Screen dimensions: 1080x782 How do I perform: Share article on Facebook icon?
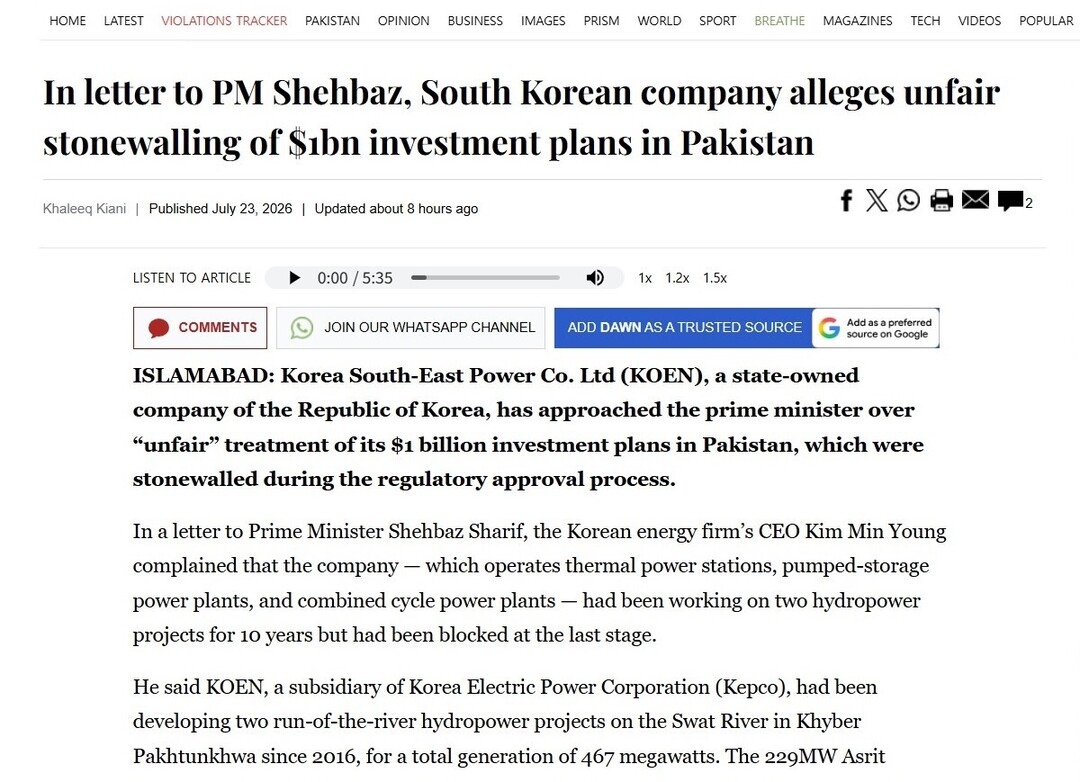tap(847, 200)
